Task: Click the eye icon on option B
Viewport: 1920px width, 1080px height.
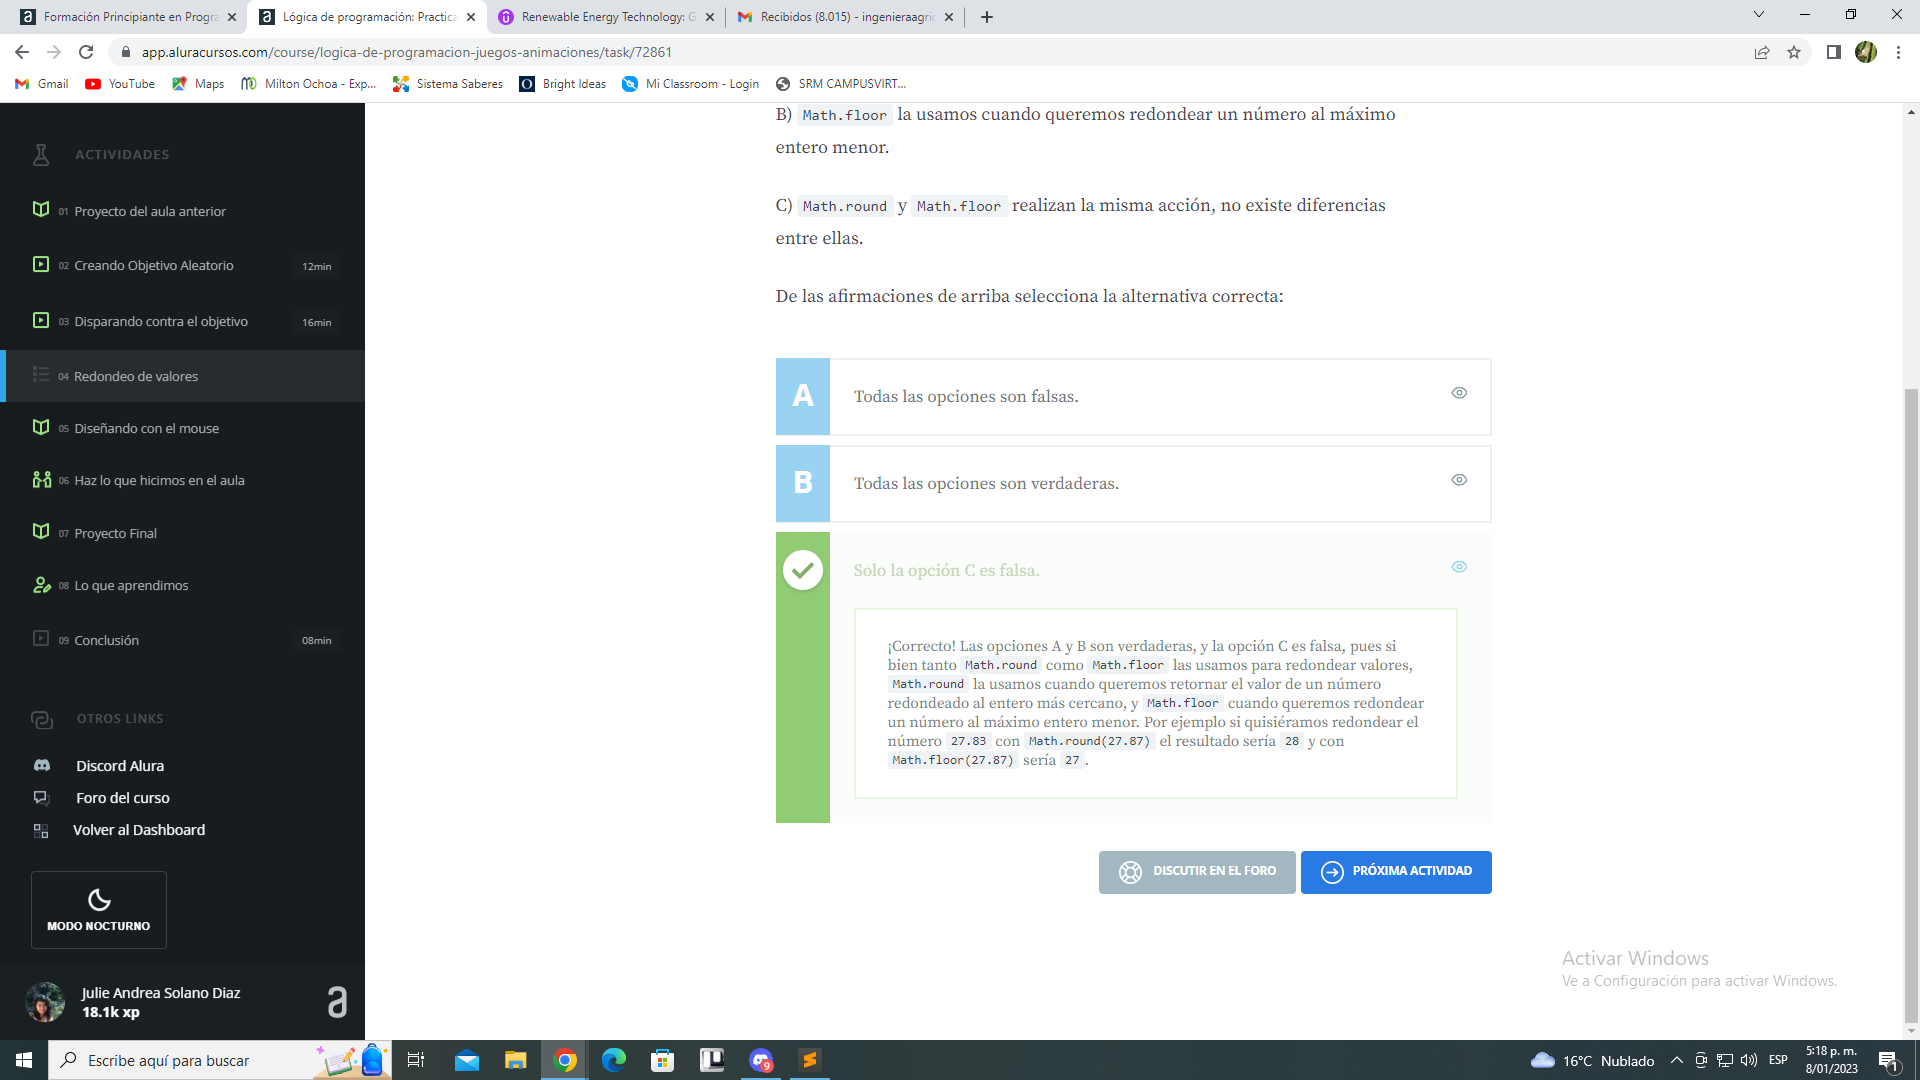Action: pos(1458,480)
